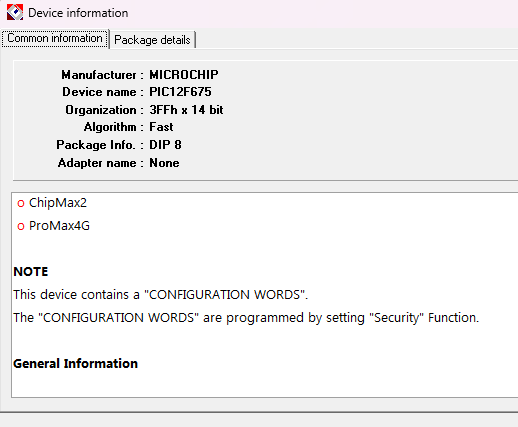Viewport: 518px width, 427px height.
Task: Switch to the Package details tab
Action: [x=152, y=40]
